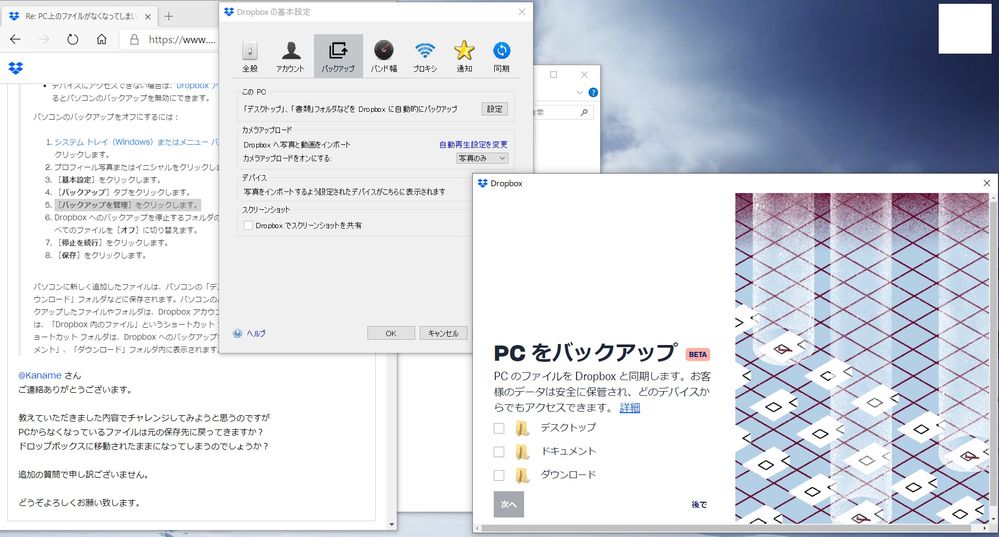Click the browser refresh icon

click(x=73, y=40)
